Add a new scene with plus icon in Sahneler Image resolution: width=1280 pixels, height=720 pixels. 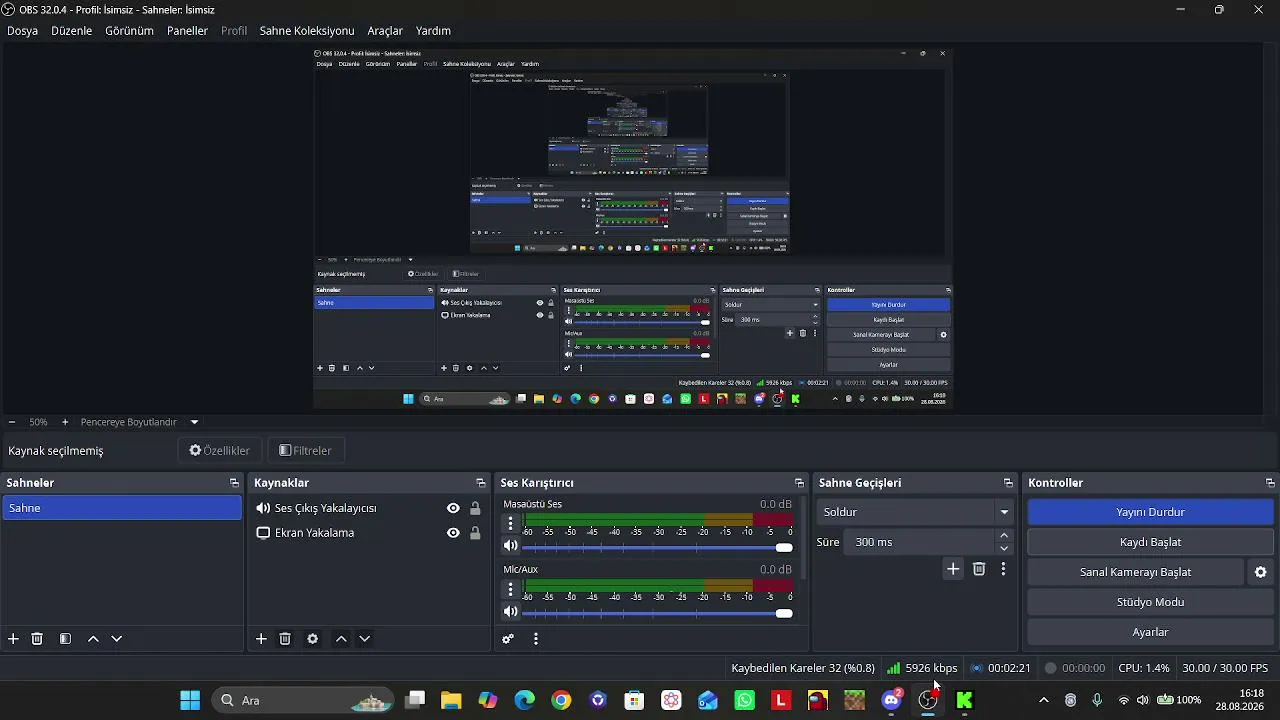click(x=13, y=639)
